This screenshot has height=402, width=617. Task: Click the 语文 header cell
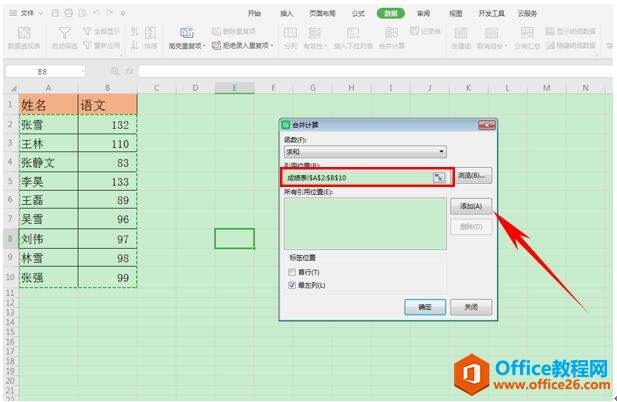108,105
